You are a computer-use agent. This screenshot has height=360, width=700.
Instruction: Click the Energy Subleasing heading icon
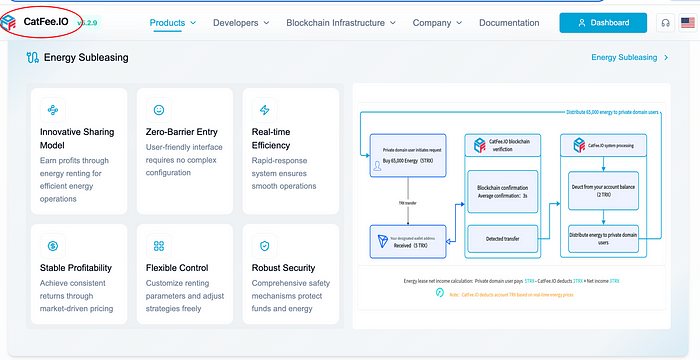coord(33,58)
